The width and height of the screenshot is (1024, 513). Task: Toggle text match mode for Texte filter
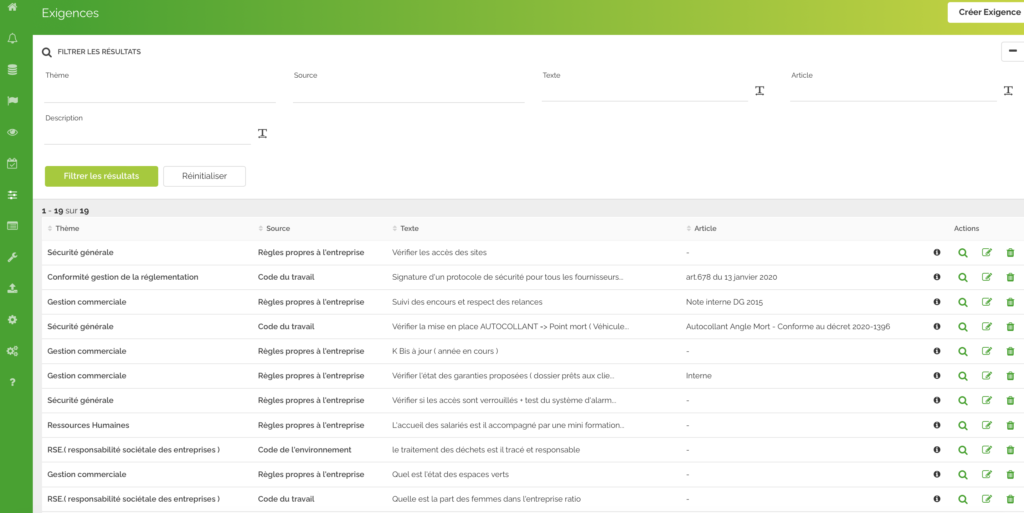[759, 91]
